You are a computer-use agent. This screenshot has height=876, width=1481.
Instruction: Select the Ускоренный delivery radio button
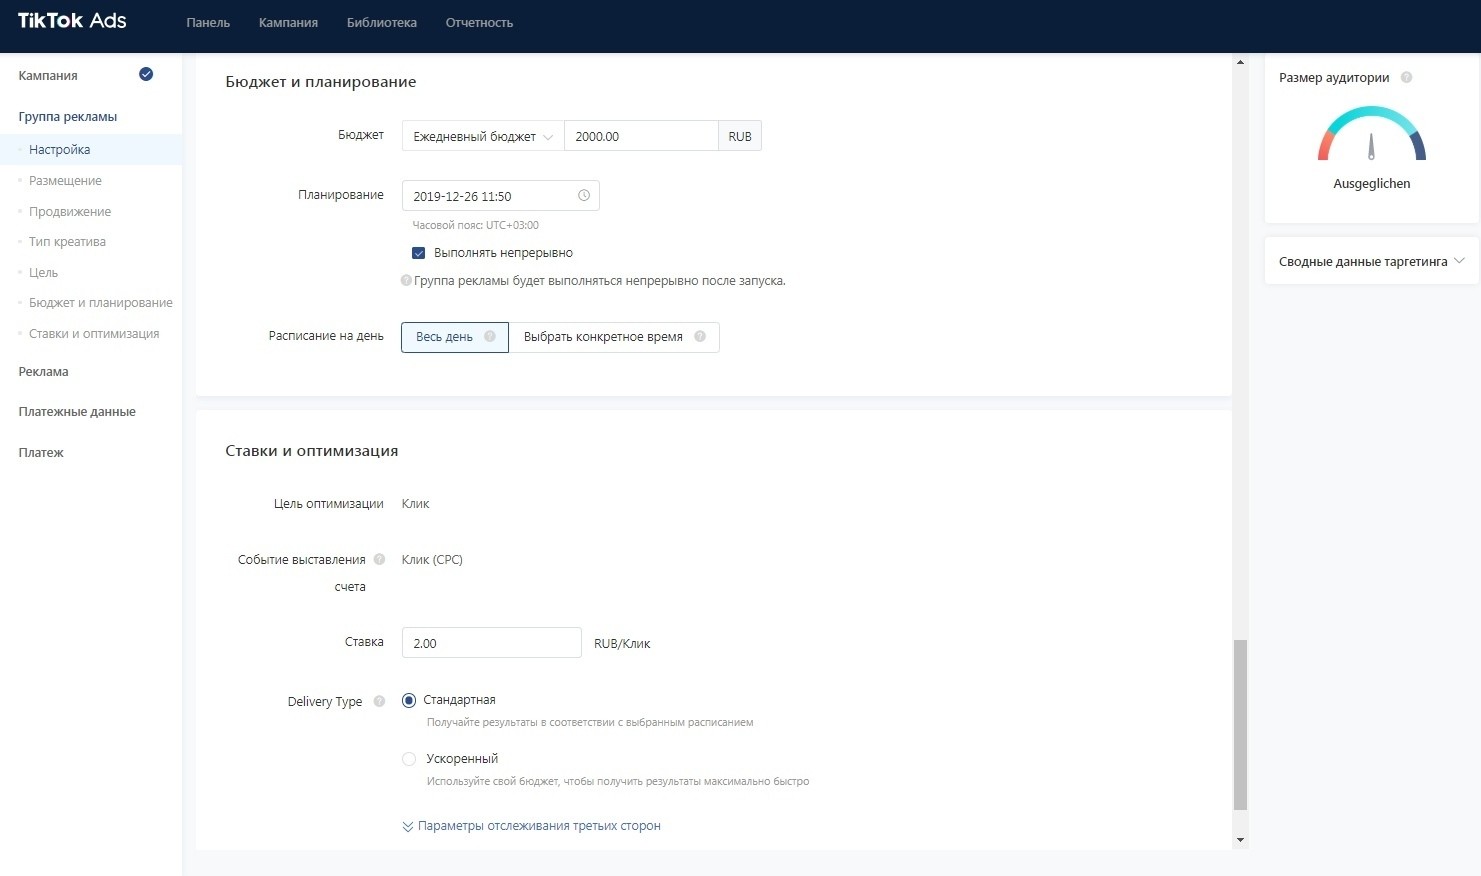click(408, 759)
